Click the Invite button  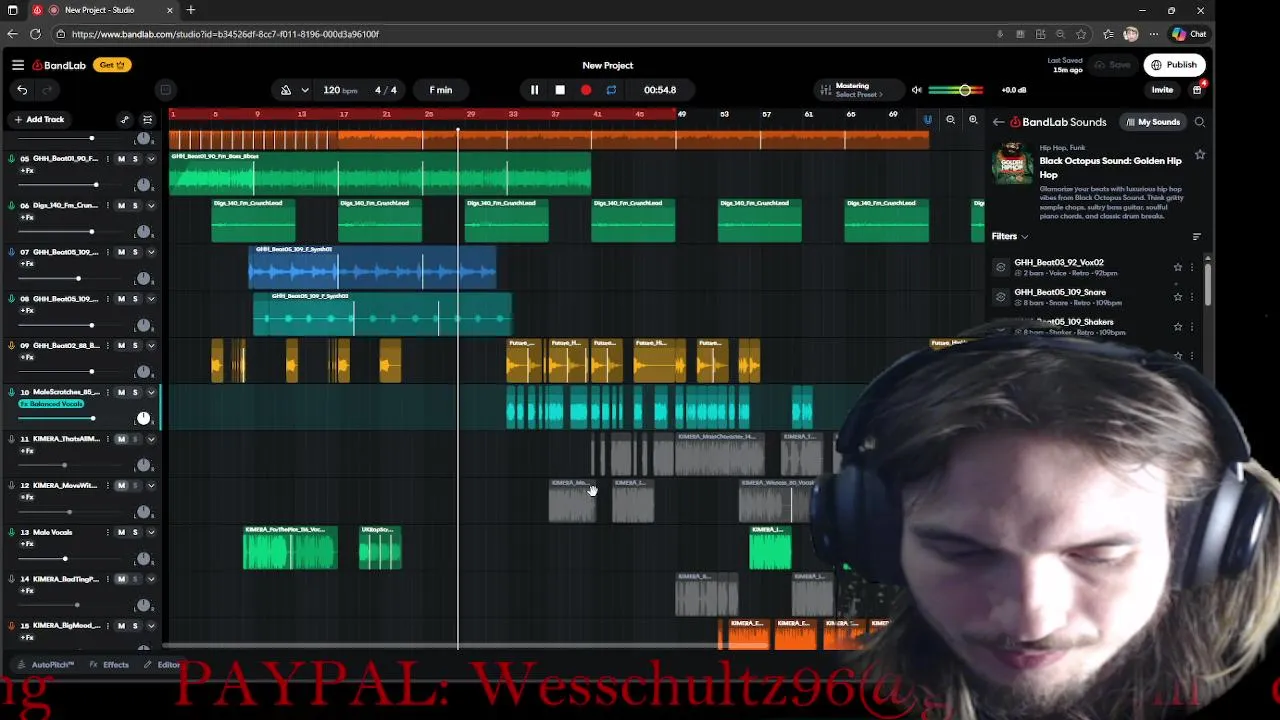[x=1162, y=90]
